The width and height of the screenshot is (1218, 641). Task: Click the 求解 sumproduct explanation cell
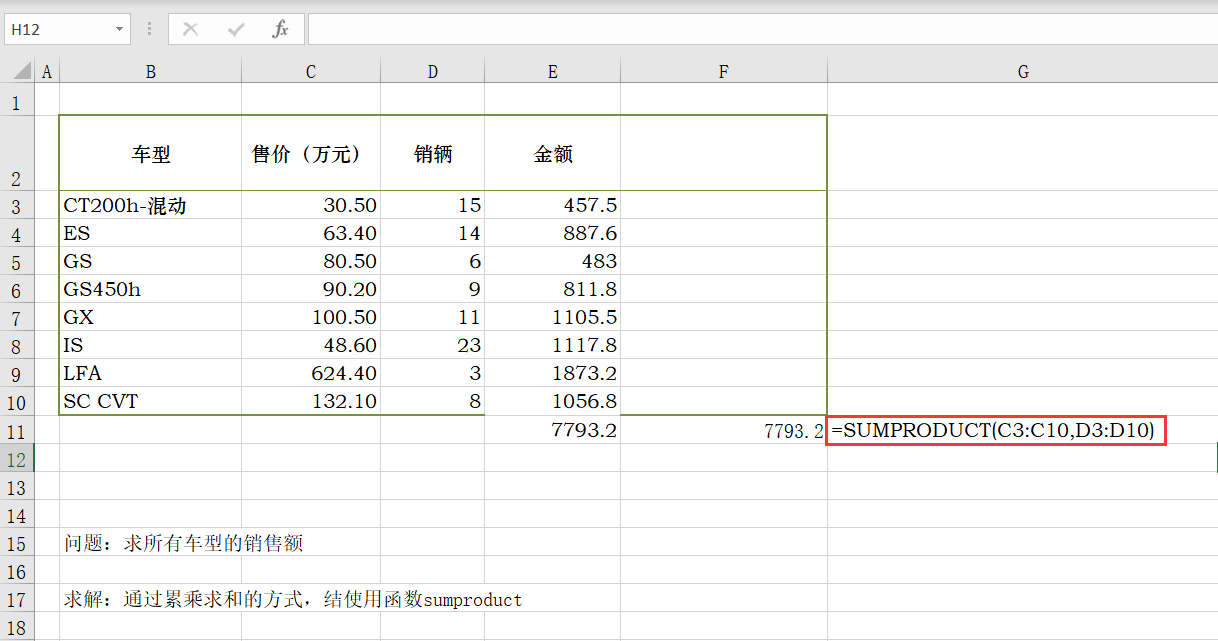click(293, 600)
